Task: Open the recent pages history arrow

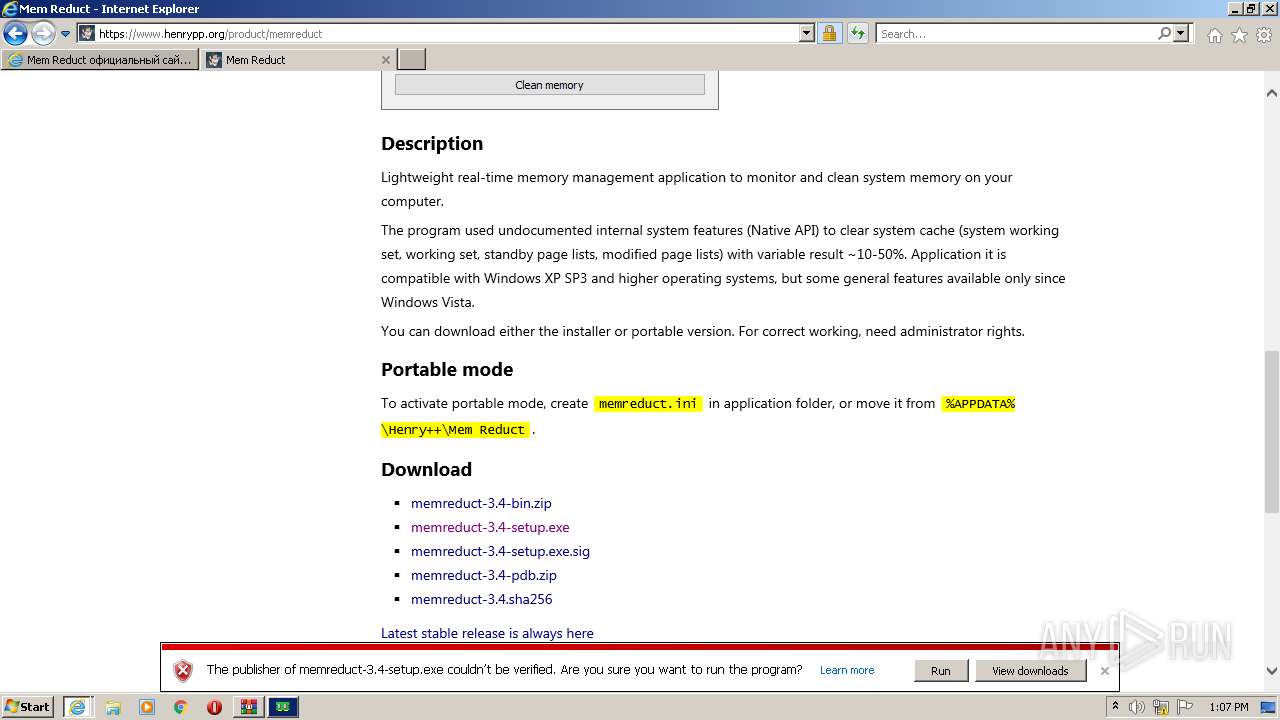Action: pyautogui.click(x=66, y=34)
